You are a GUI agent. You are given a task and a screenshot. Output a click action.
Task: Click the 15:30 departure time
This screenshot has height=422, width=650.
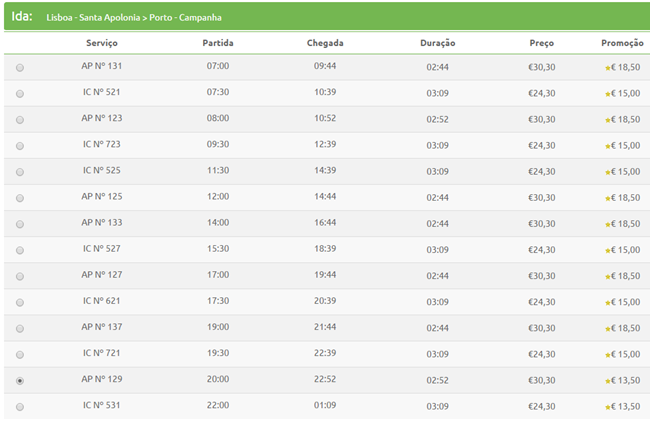coord(218,249)
